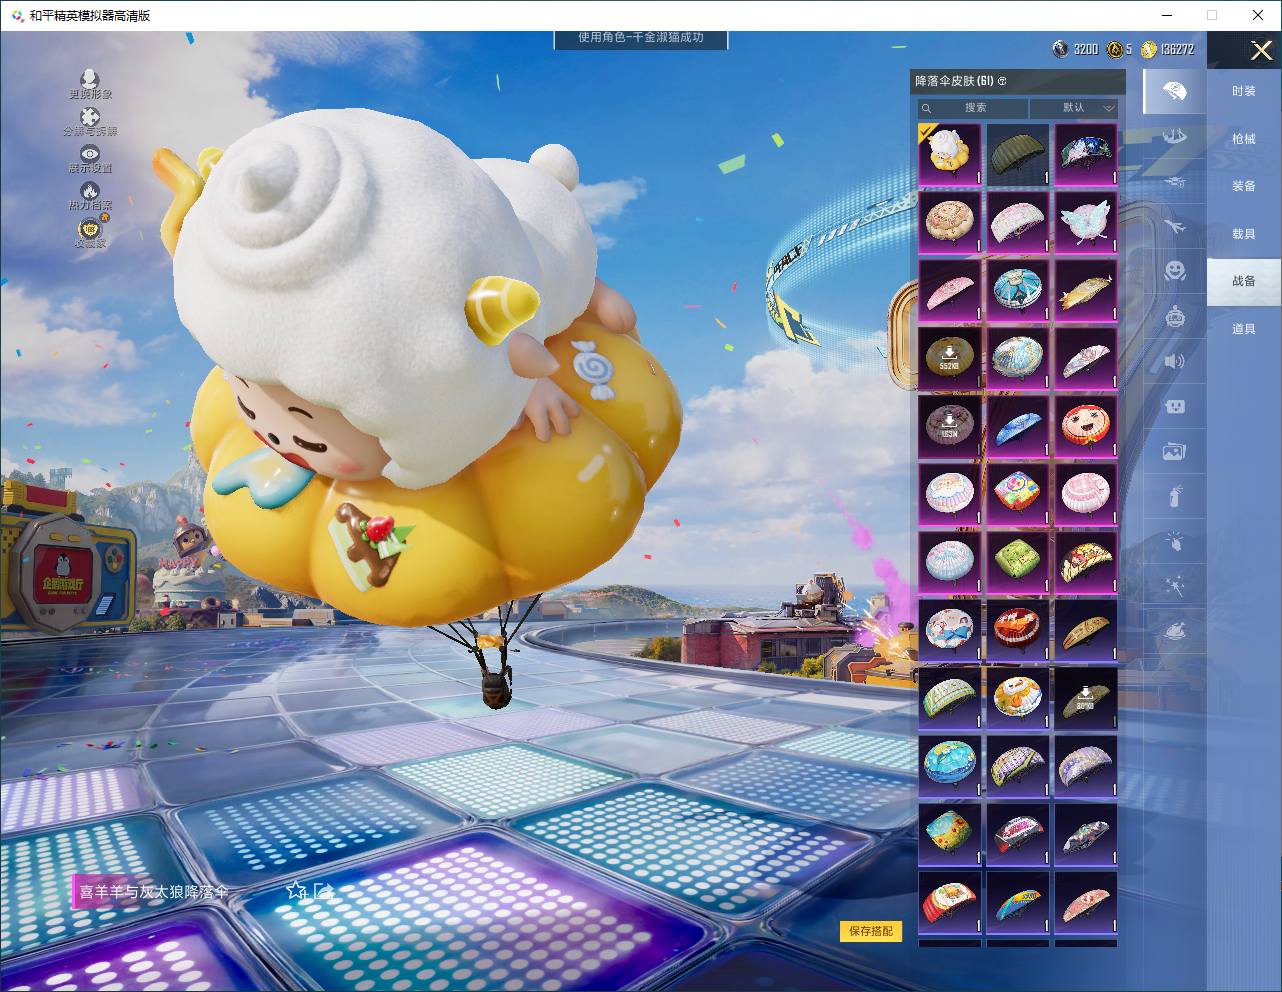Select the robot companion subcategory icon
This screenshot has height=992, width=1282.
[1175, 317]
